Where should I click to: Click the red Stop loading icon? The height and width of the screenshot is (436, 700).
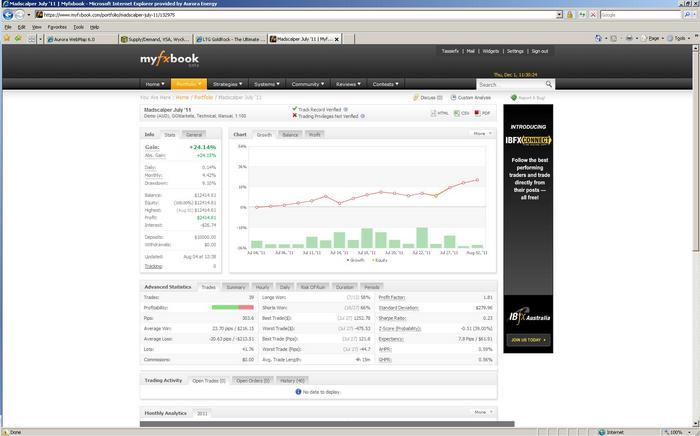[593, 15]
